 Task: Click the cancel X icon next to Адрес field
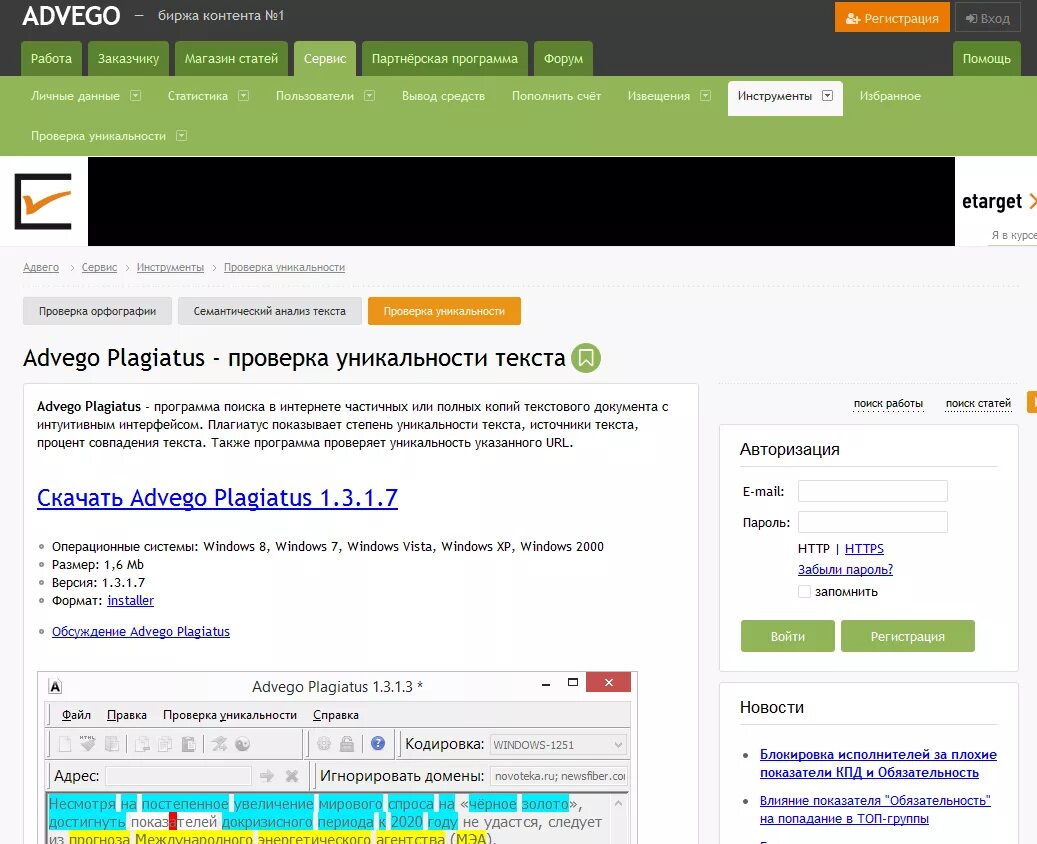click(x=292, y=776)
